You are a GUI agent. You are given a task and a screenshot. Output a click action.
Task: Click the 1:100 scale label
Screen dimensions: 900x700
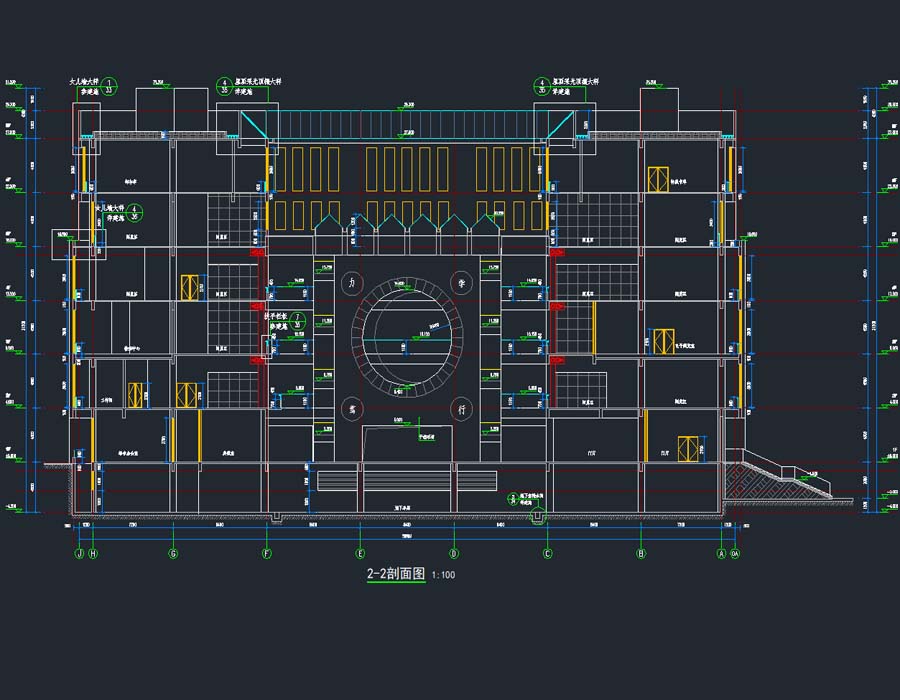tap(443, 576)
